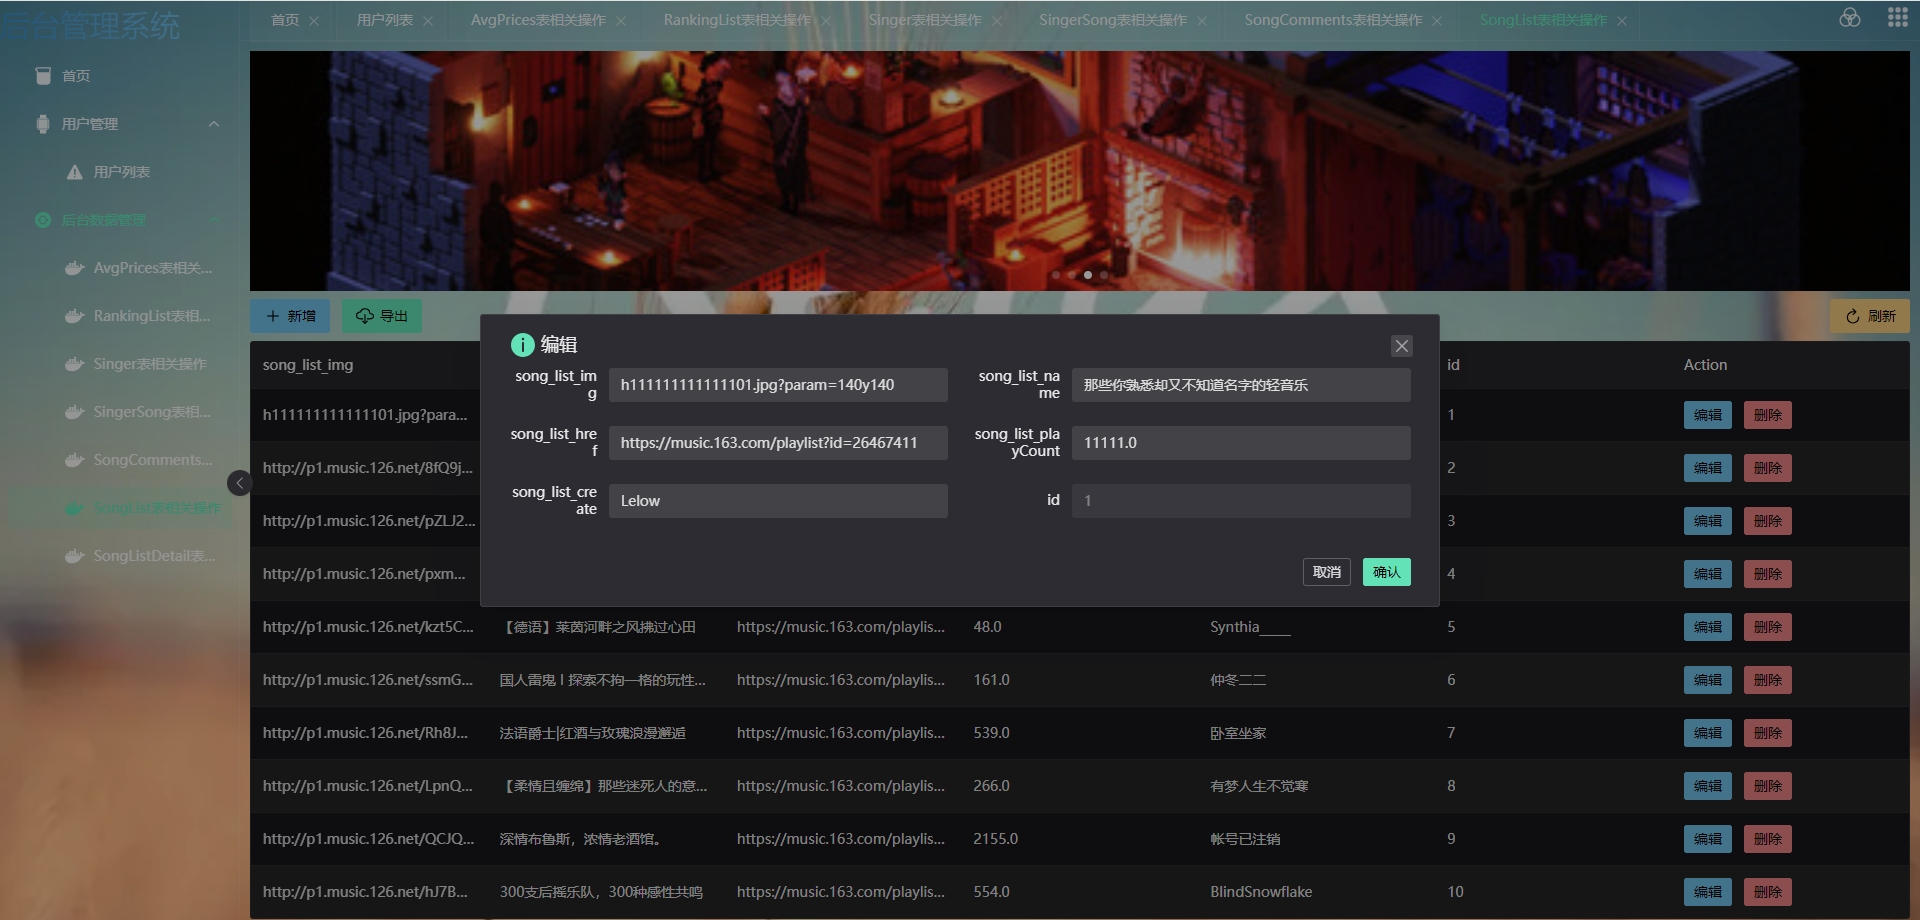Click the song_list_img column header
This screenshot has width=1920, height=920.
308,365
